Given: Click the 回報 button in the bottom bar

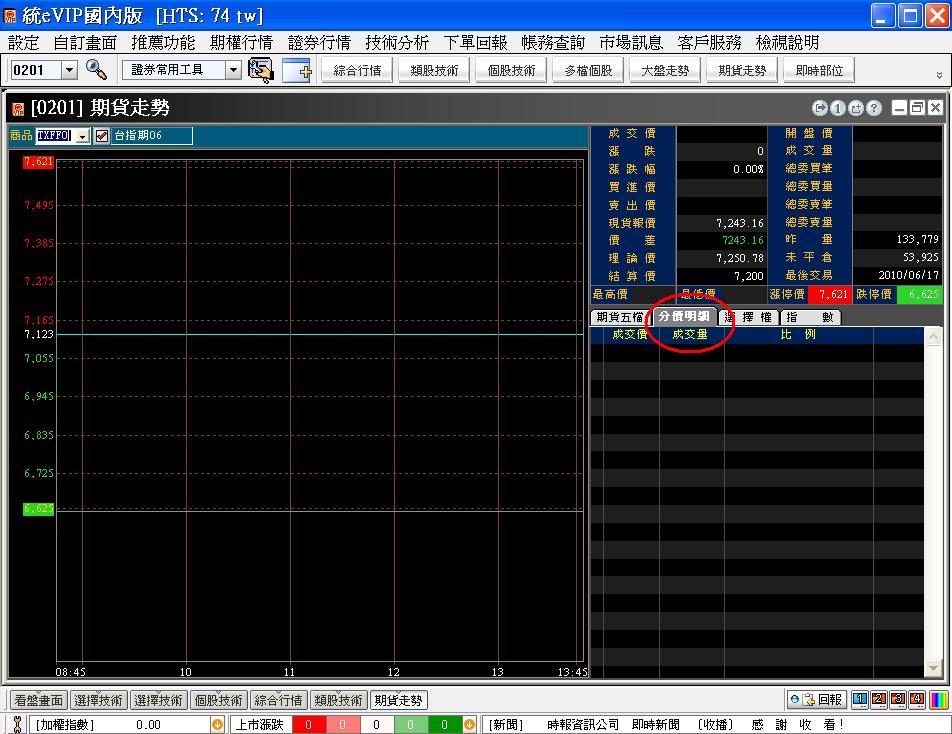Looking at the screenshot, I should [x=817, y=699].
